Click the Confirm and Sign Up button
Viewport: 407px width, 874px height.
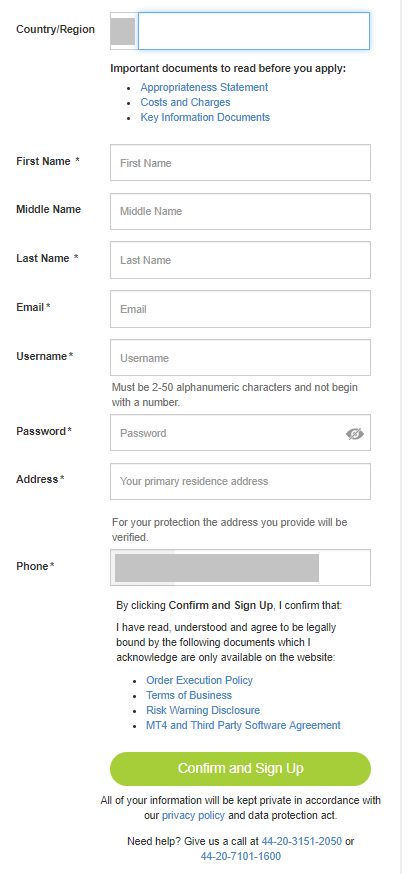240,769
